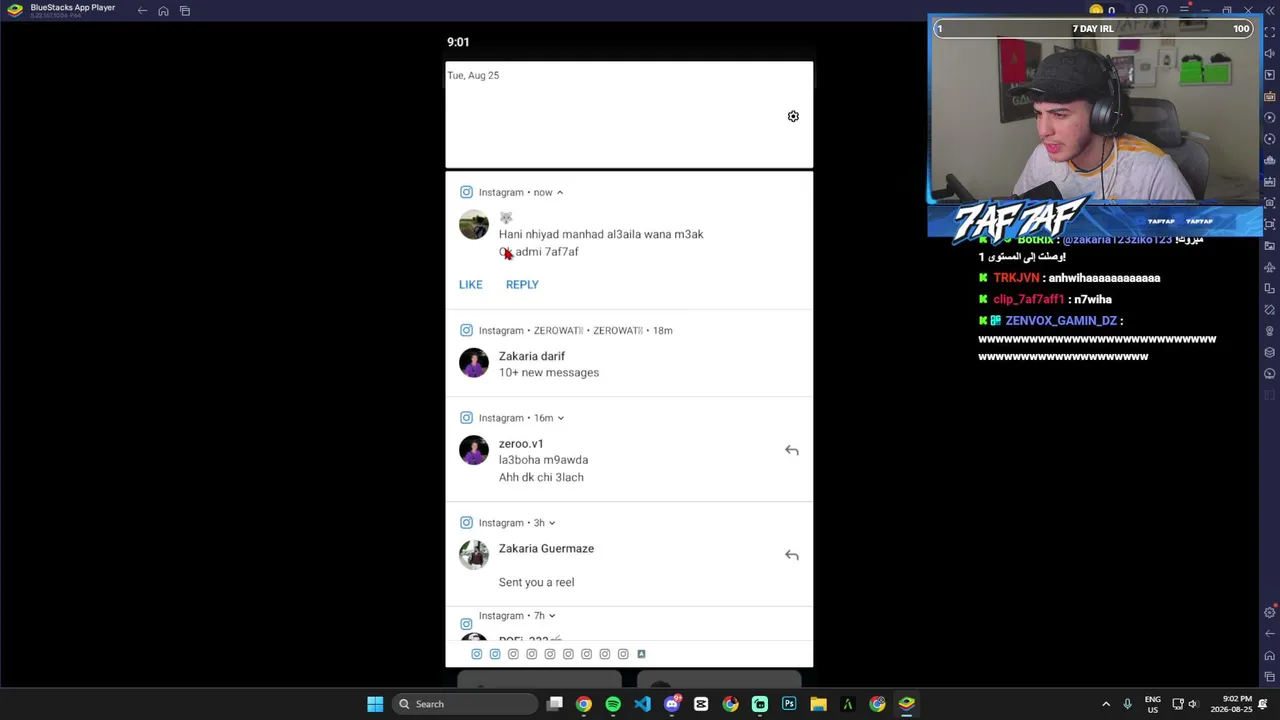Click ZENVOX_GAMIN_DZ chat username

1061,321
